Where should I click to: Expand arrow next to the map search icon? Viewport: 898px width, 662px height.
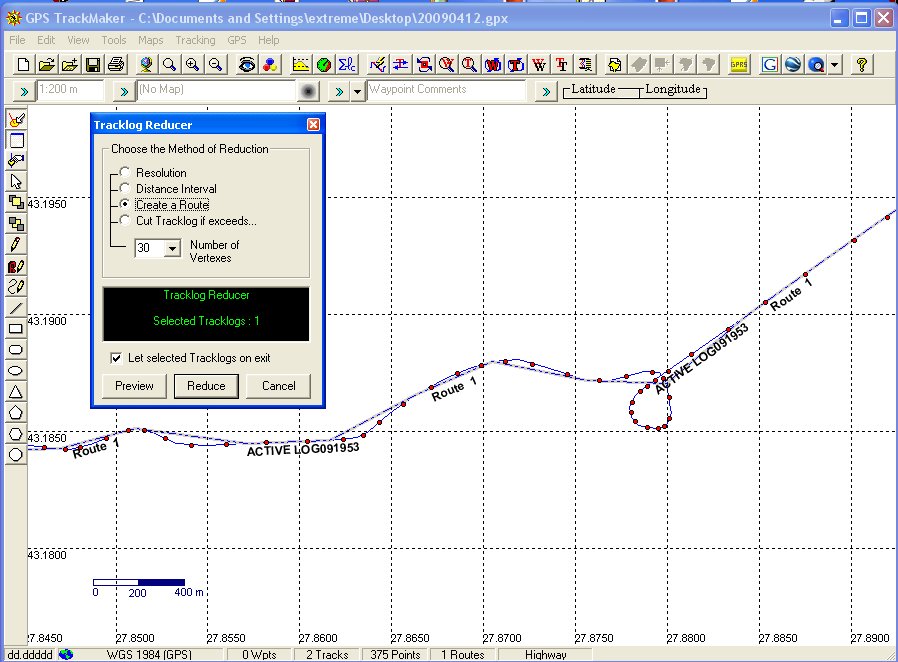tap(835, 65)
